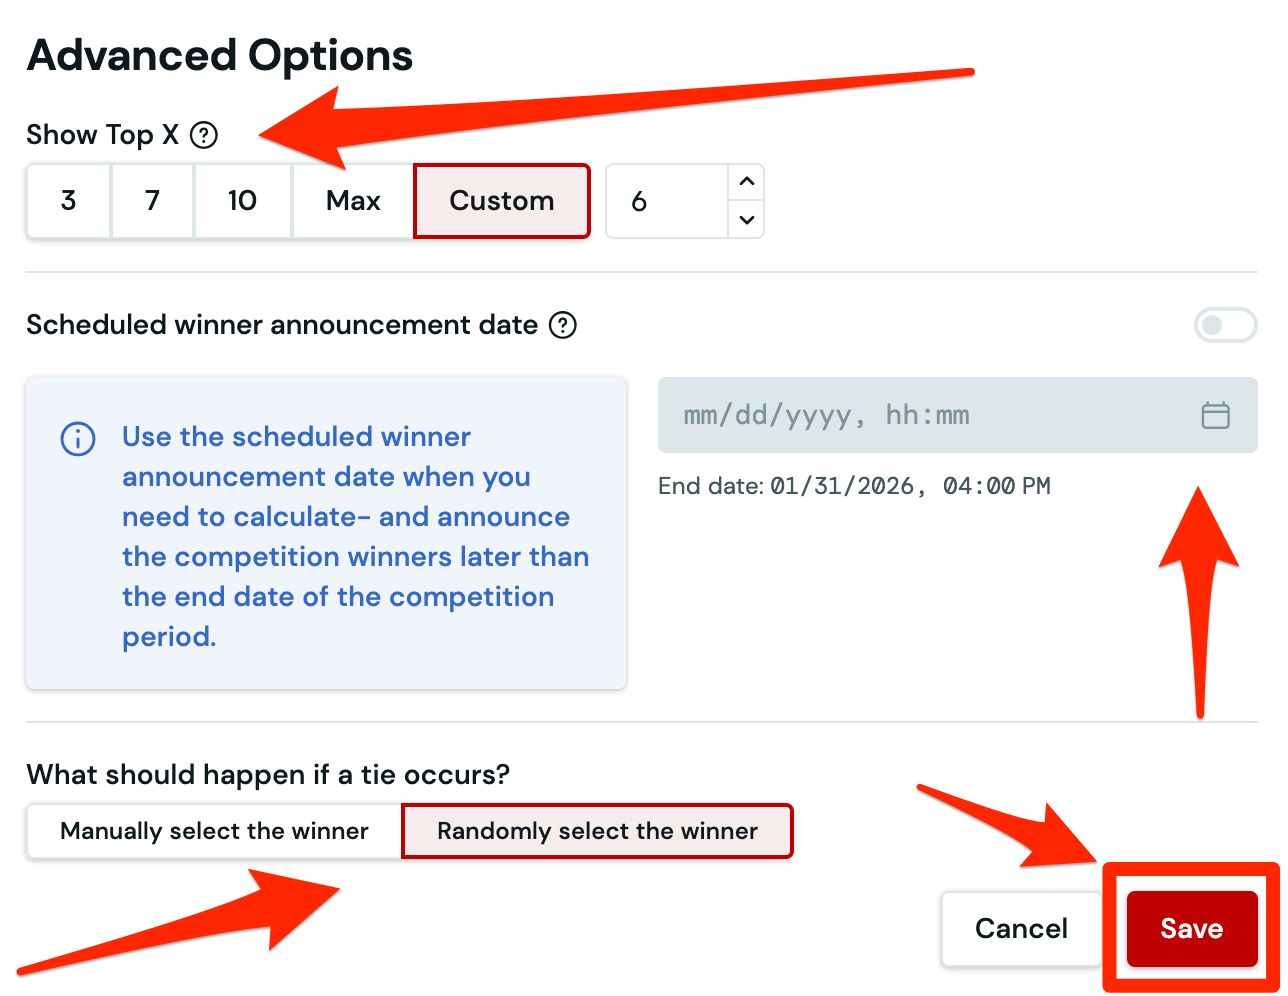
Task: Focus the mm/dd/yyyy announcement date field
Action: [x=920, y=415]
